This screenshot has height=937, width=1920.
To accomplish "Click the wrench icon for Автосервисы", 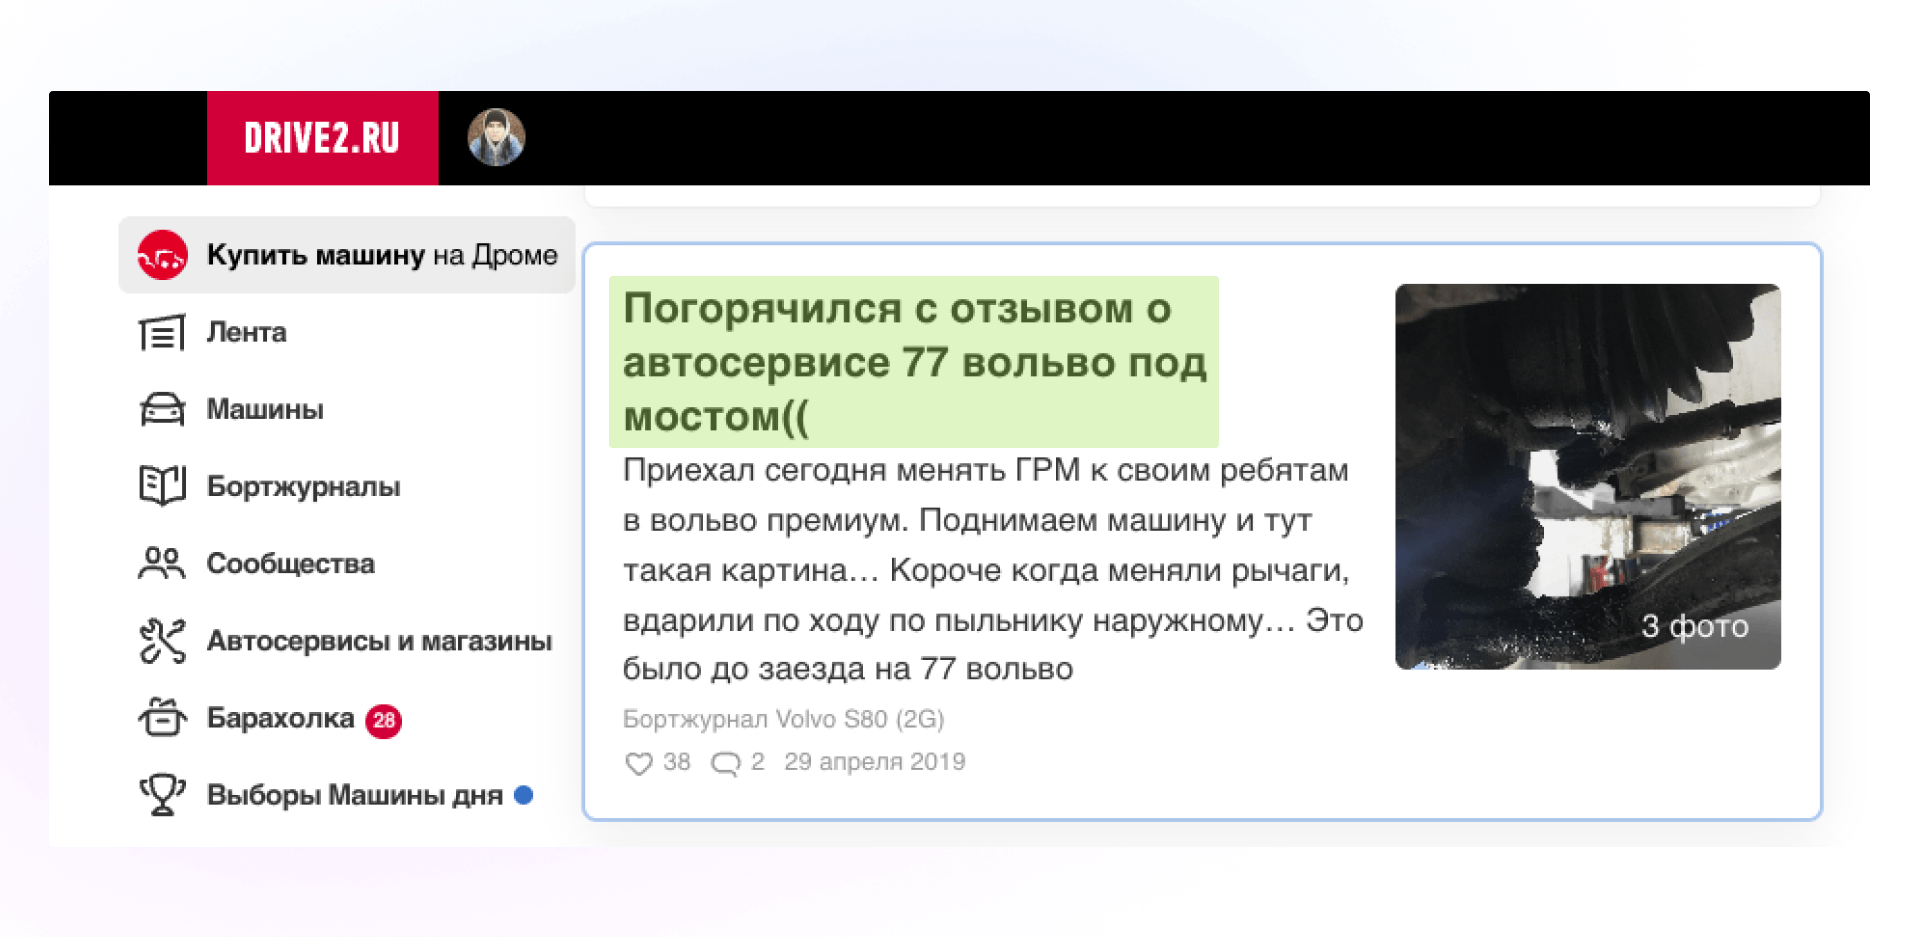I will [x=162, y=641].
